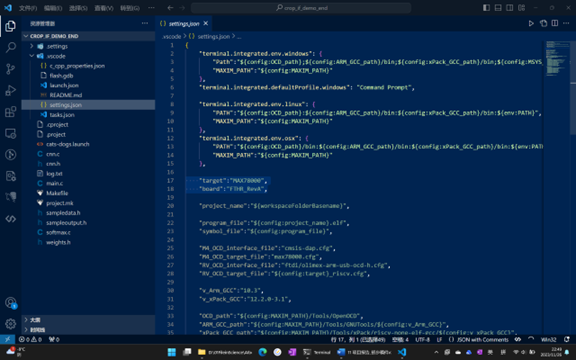Open the Accounts icon with badge
Image resolution: width=576 pixels, height=360 pixels.
(11, 303)
